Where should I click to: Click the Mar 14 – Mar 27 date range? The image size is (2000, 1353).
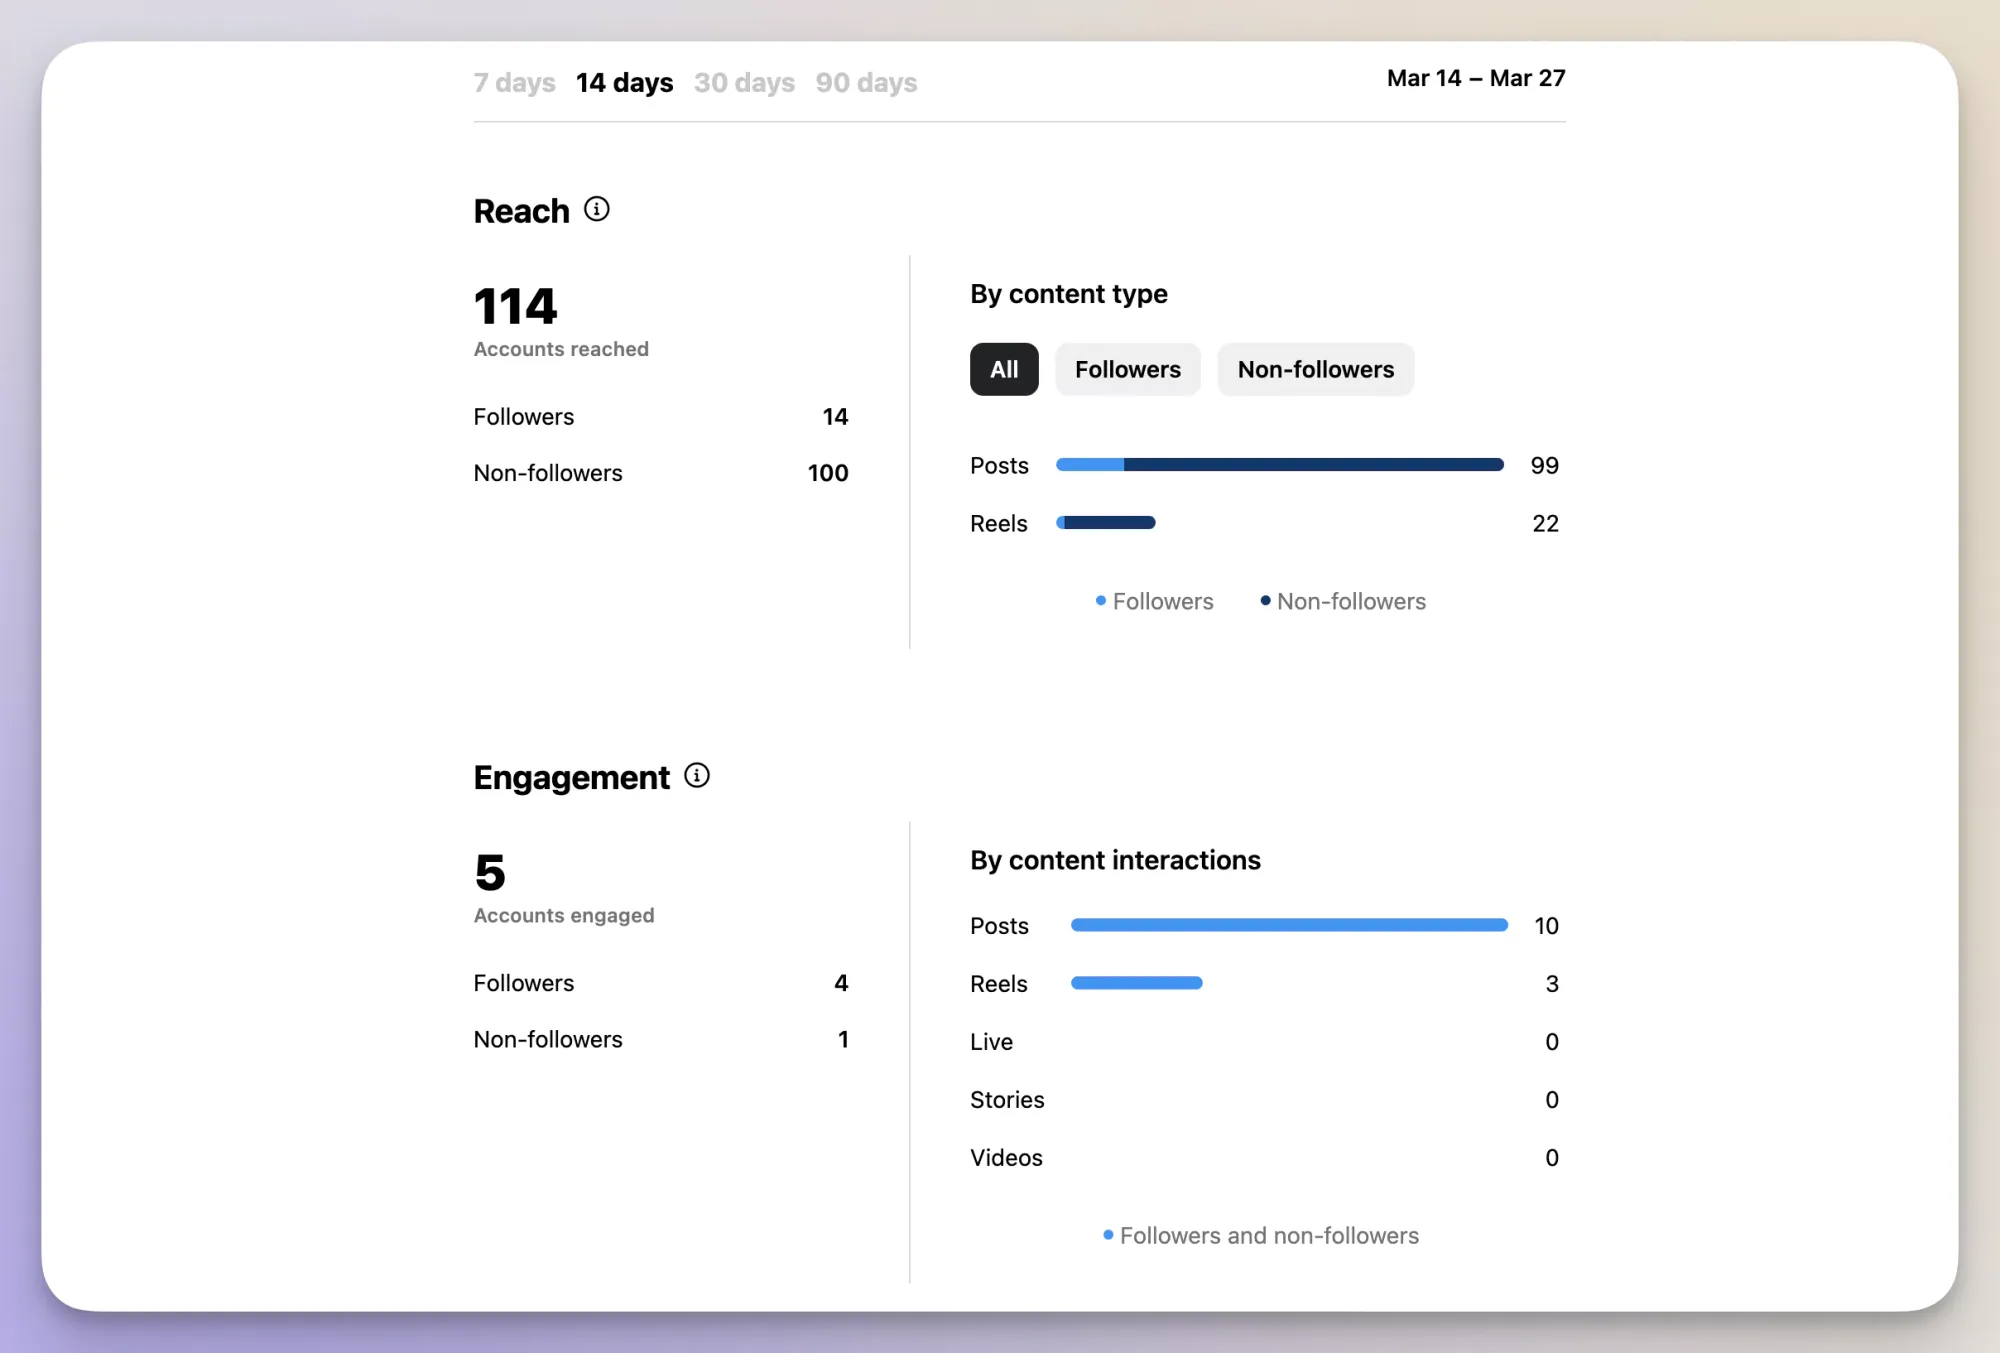[1476, 78]
